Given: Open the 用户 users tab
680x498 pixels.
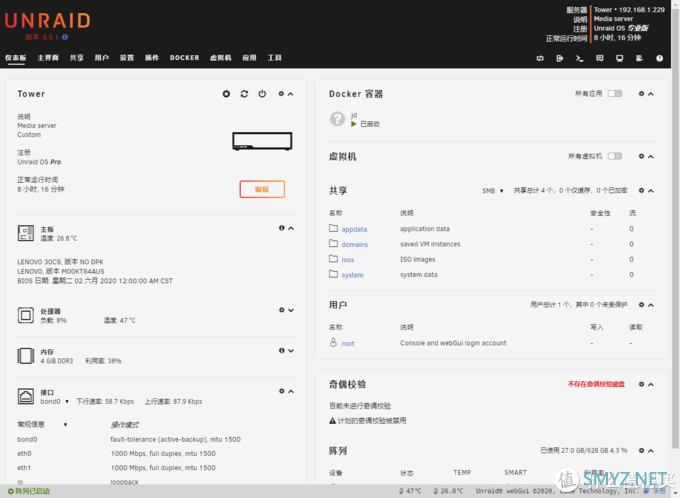Looking at the screenshot, I should click(101, 58).
